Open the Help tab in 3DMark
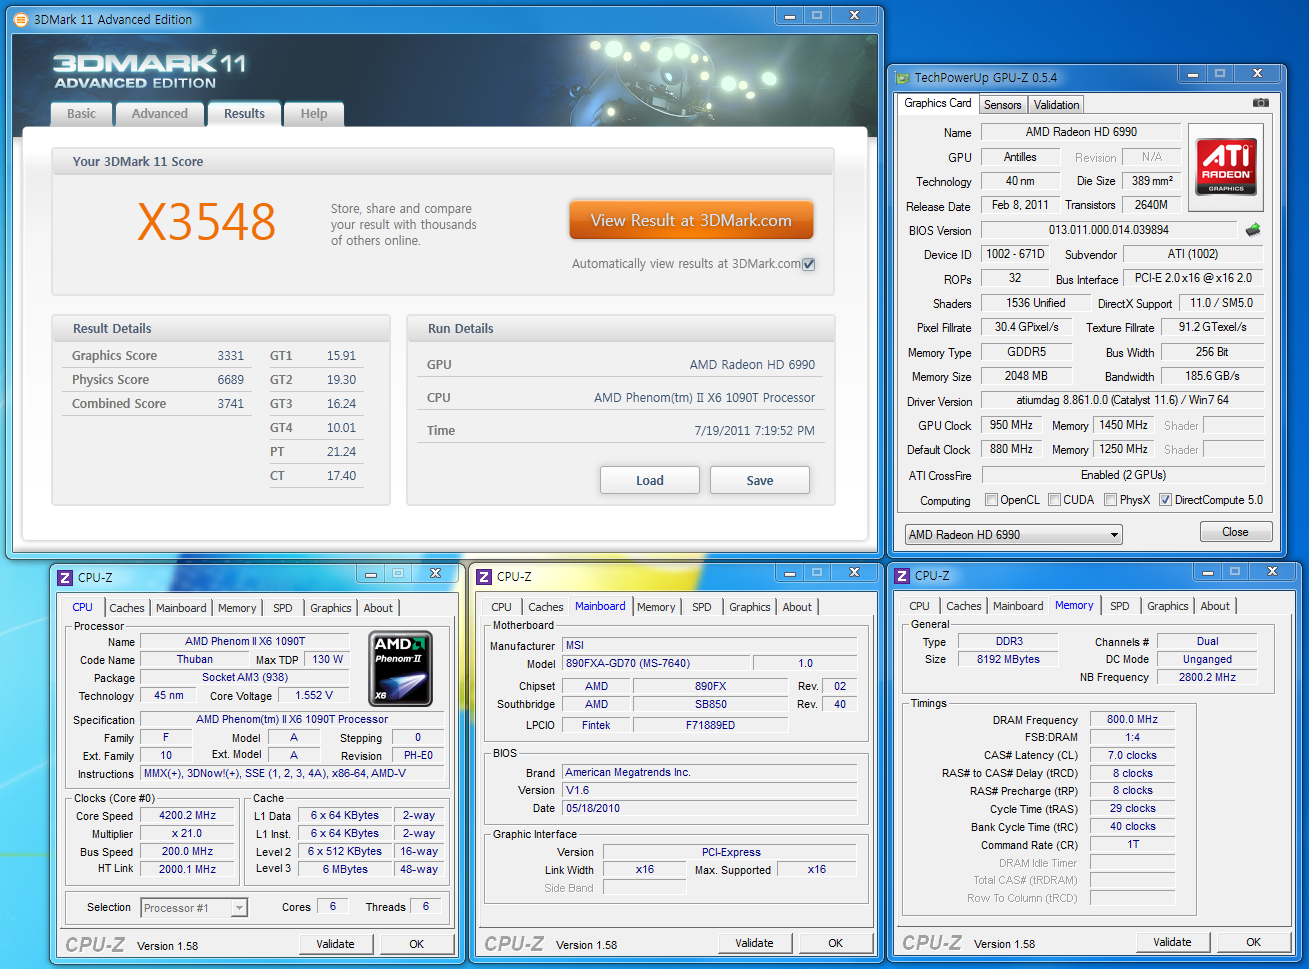This screenshot has height=969, width=1309. (x=314, y=114)
